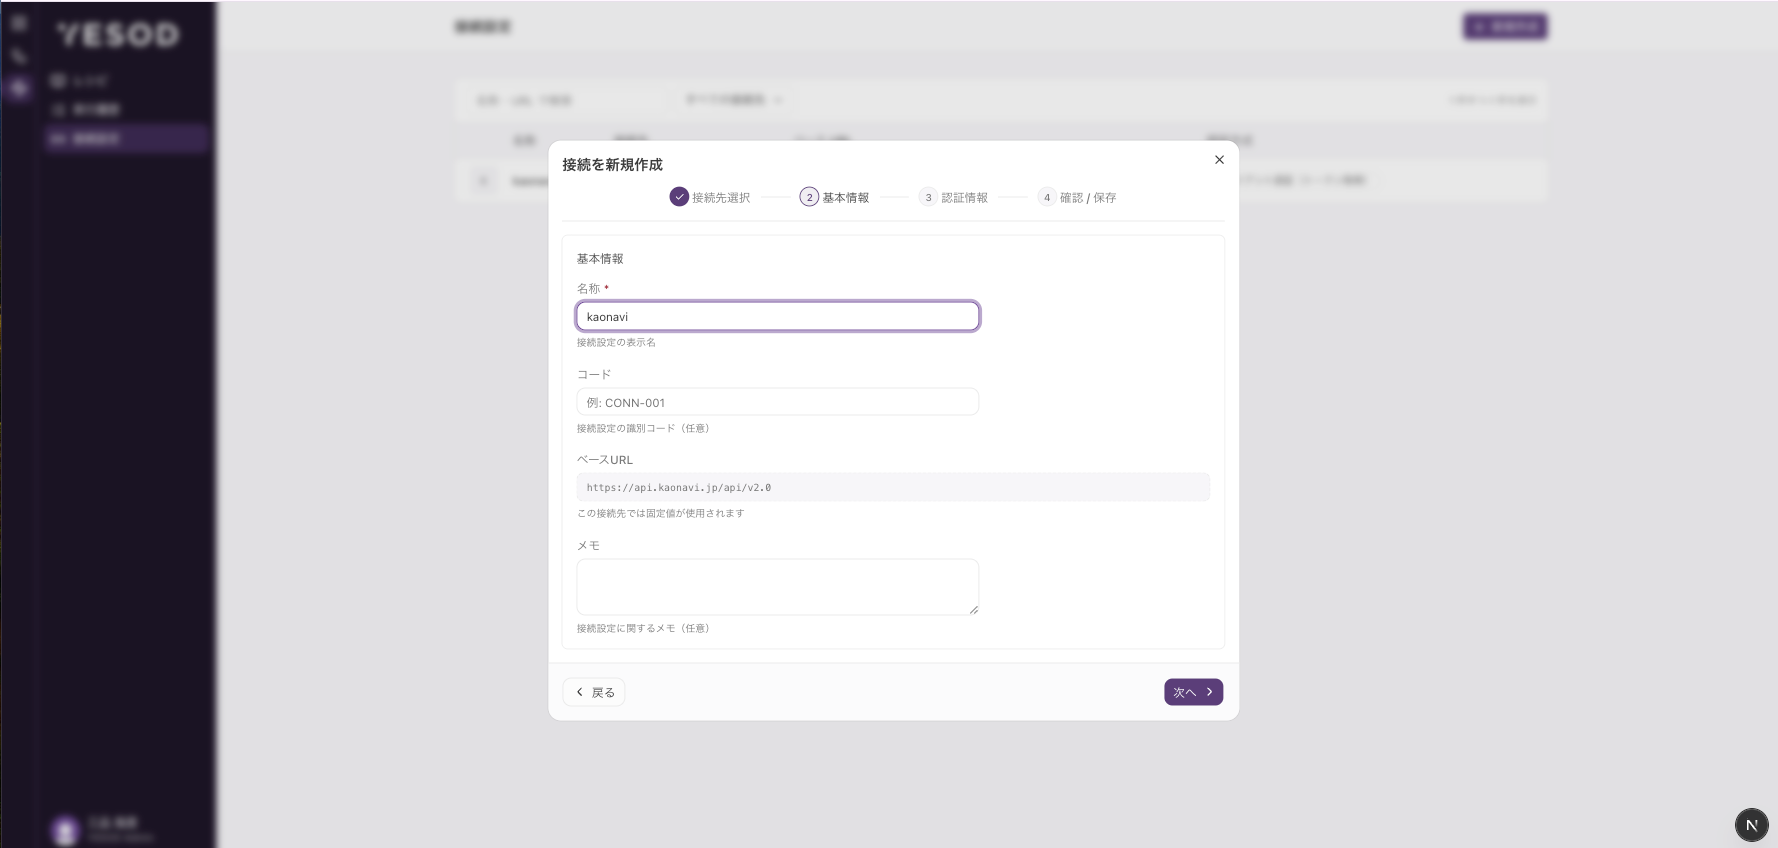Click into the コード input field
Screen dimensions: 1778x848
tap(778, 402)
